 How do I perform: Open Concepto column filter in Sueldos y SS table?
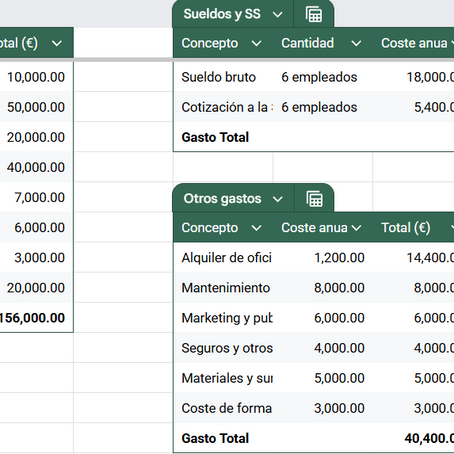256,43
